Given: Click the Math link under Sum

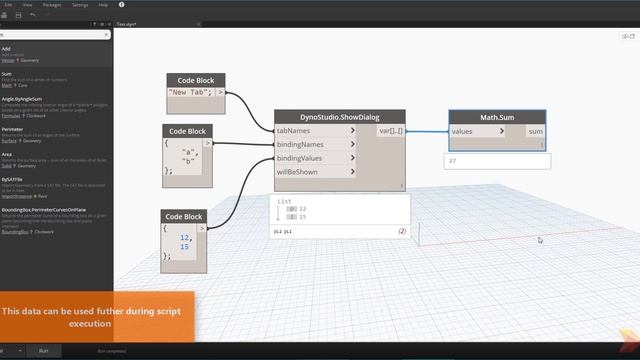Looking at the screenshot, I should (7, 86).
